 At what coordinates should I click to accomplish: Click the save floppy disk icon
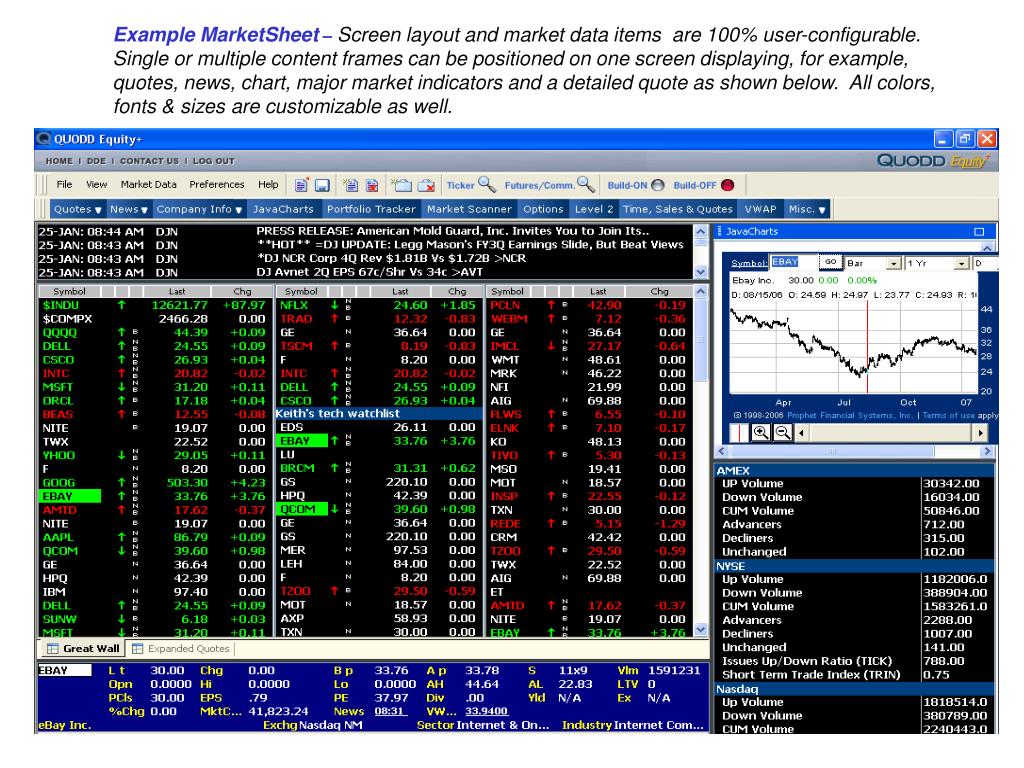pos(322,185)
